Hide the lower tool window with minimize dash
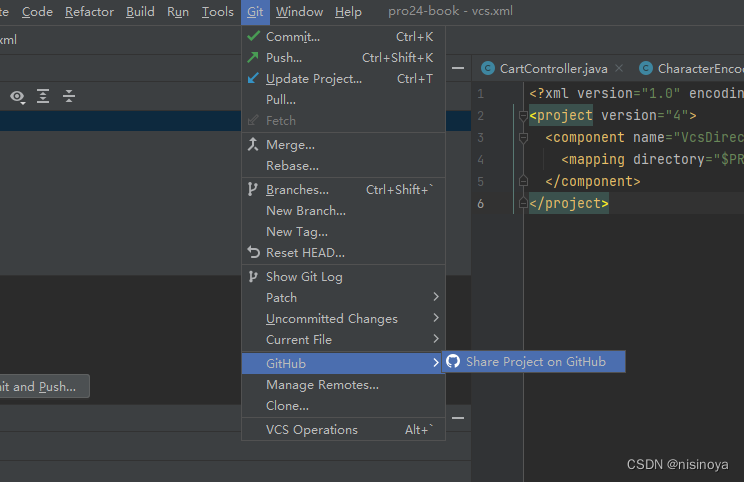This screenshot has width=744, height=482. [x=458, y=418]
